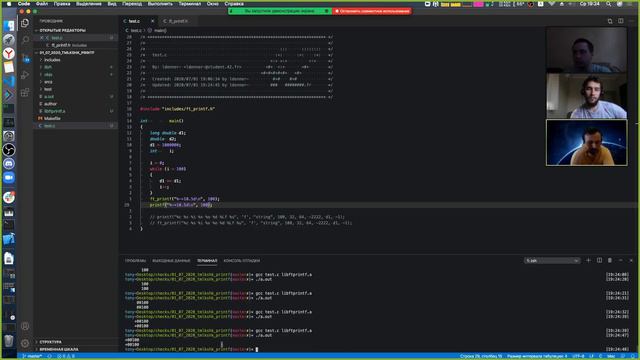Click the Spotlight search icon in menu bar
640x360 pixels.
pyautogui.click(x=608, y=4)
